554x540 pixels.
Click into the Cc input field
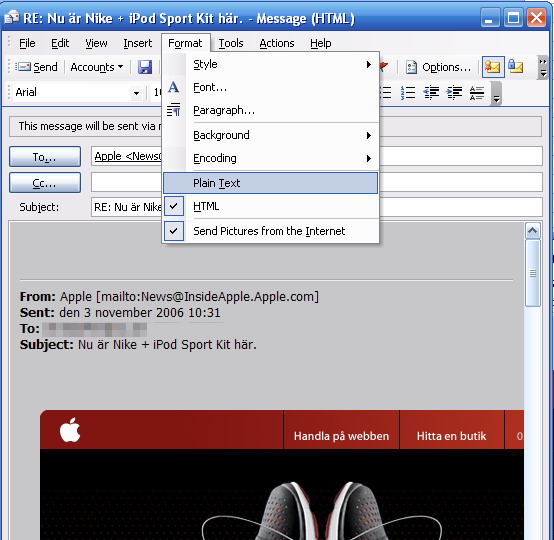317,182
